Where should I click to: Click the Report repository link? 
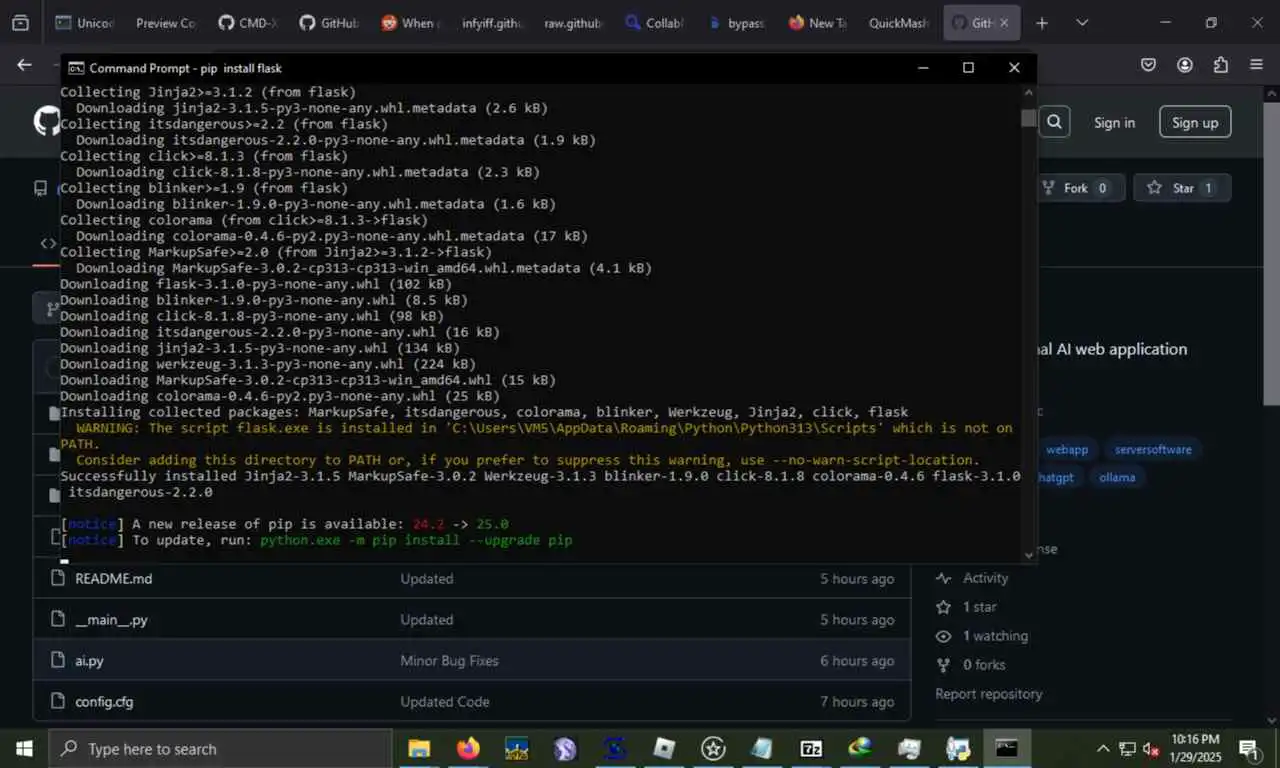tap(989, 694)
